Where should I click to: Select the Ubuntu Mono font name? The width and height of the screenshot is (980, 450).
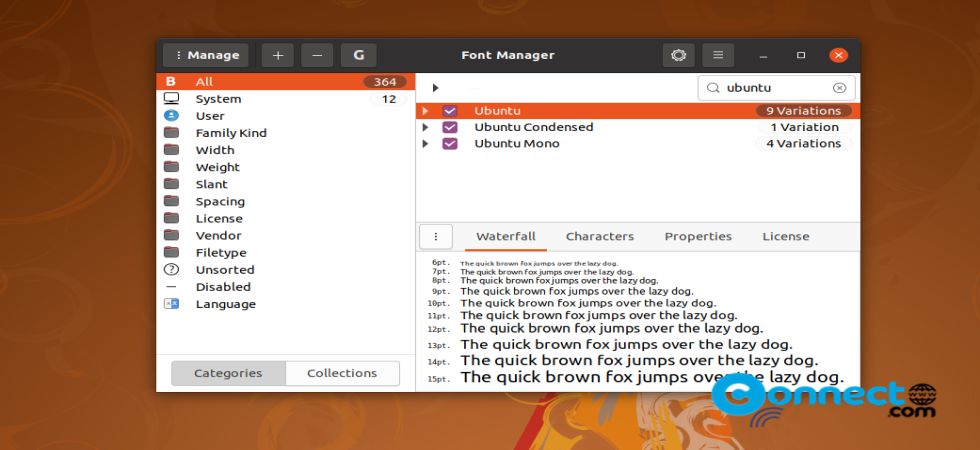[517, 143]
